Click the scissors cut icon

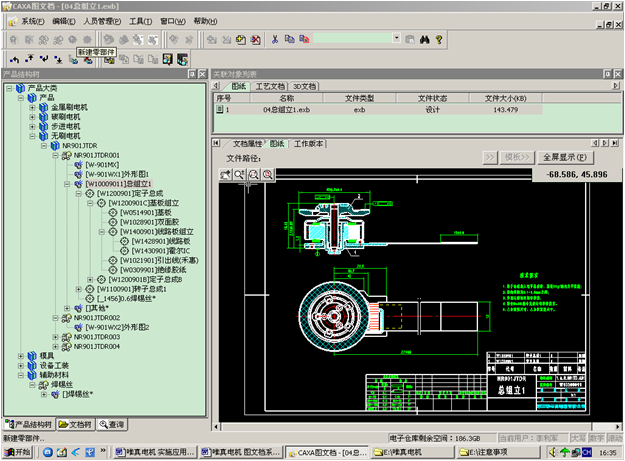(x=275, y=39)
